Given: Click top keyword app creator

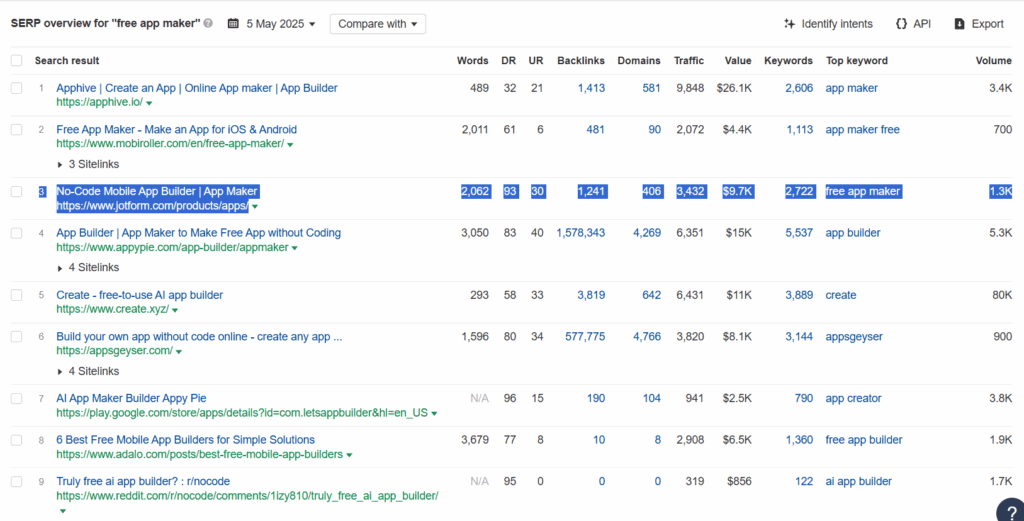Looking at the screenshot, I should [854, 398].
